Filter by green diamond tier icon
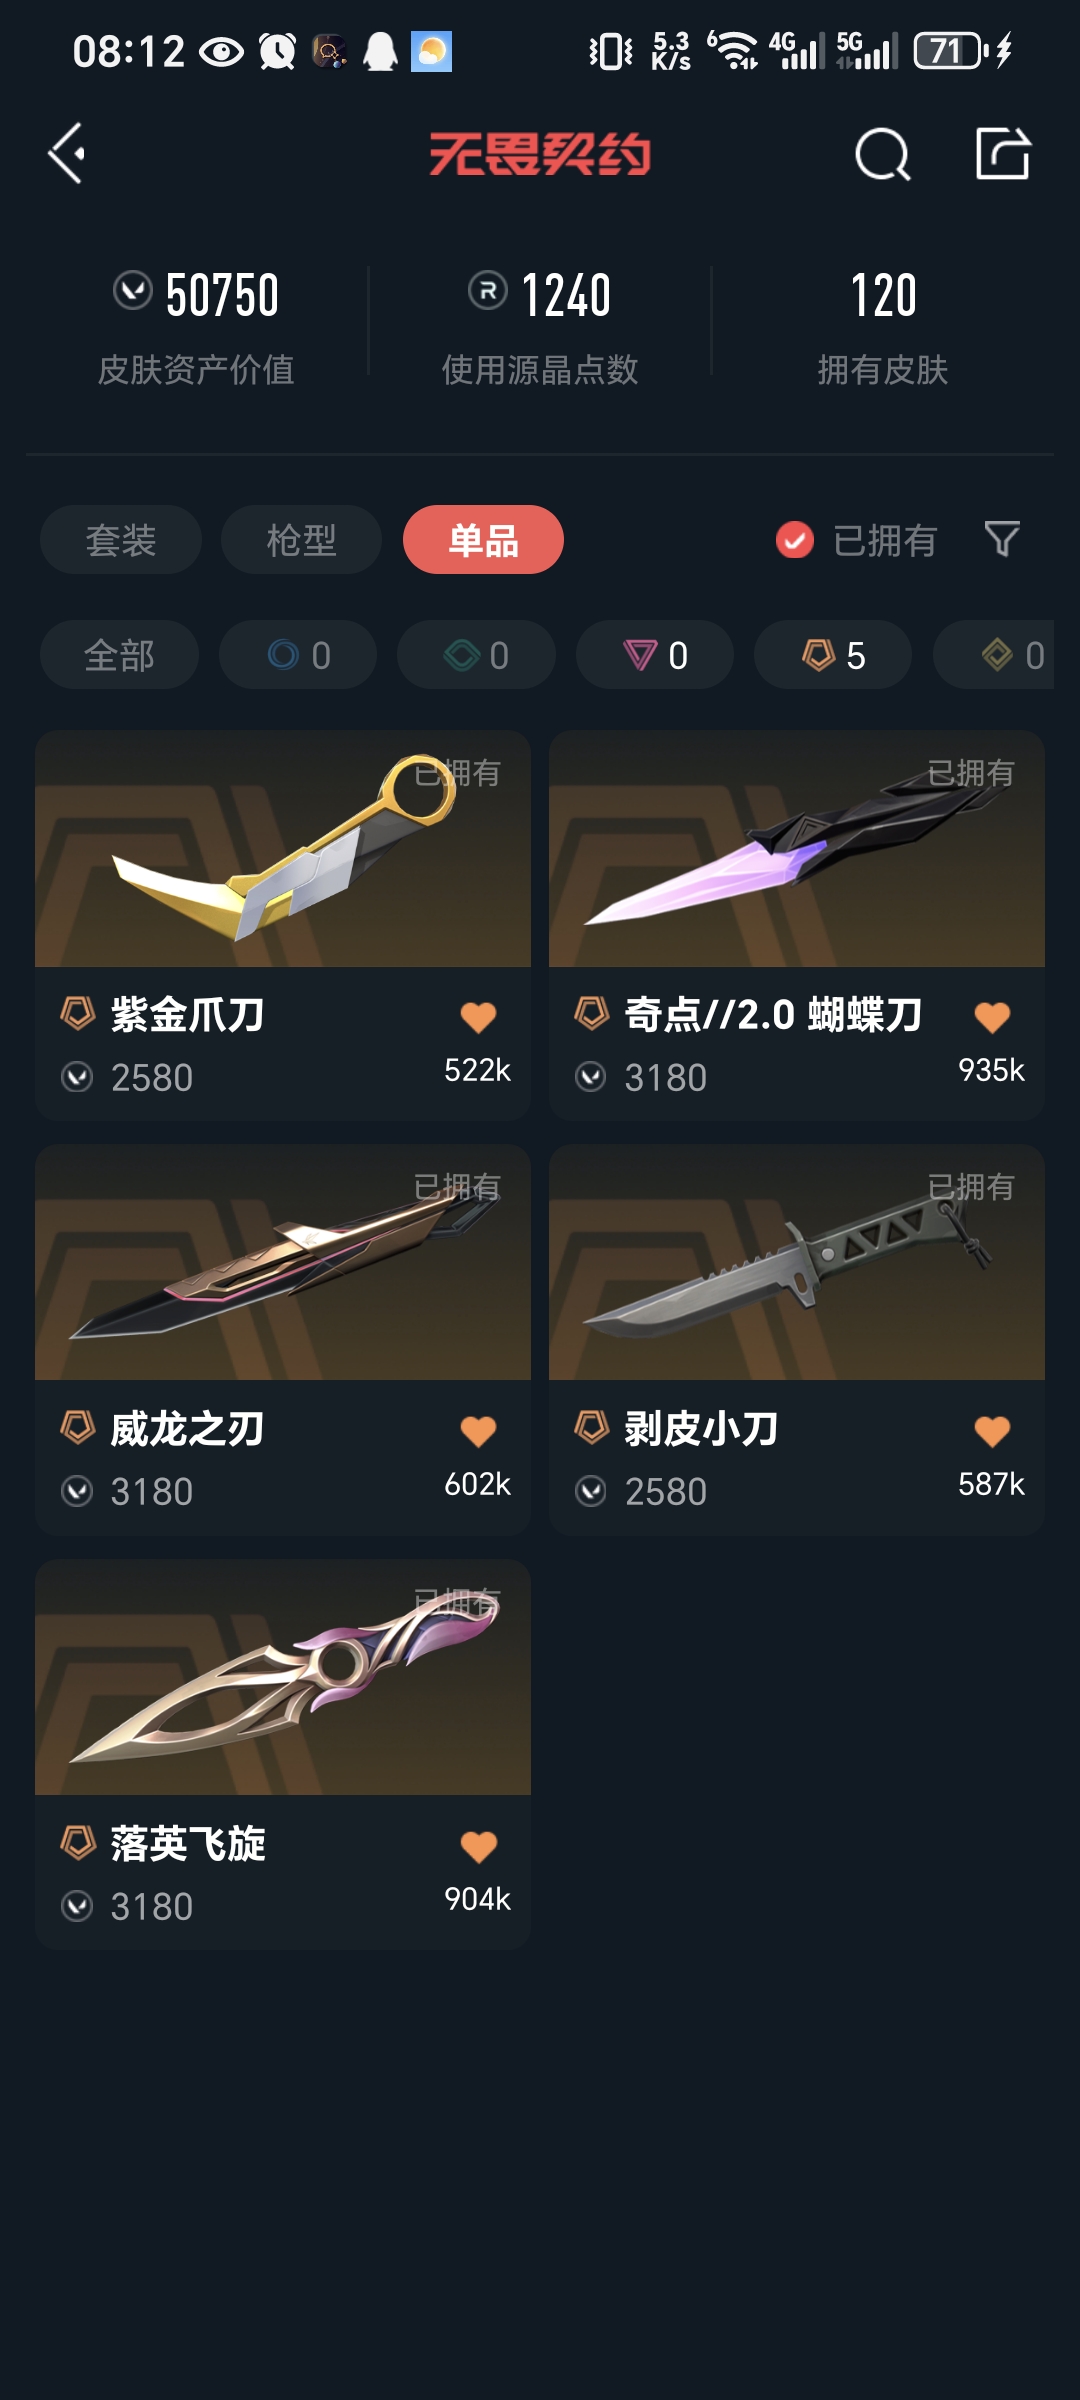The image size is (1080, 2400). pos(476,655)
